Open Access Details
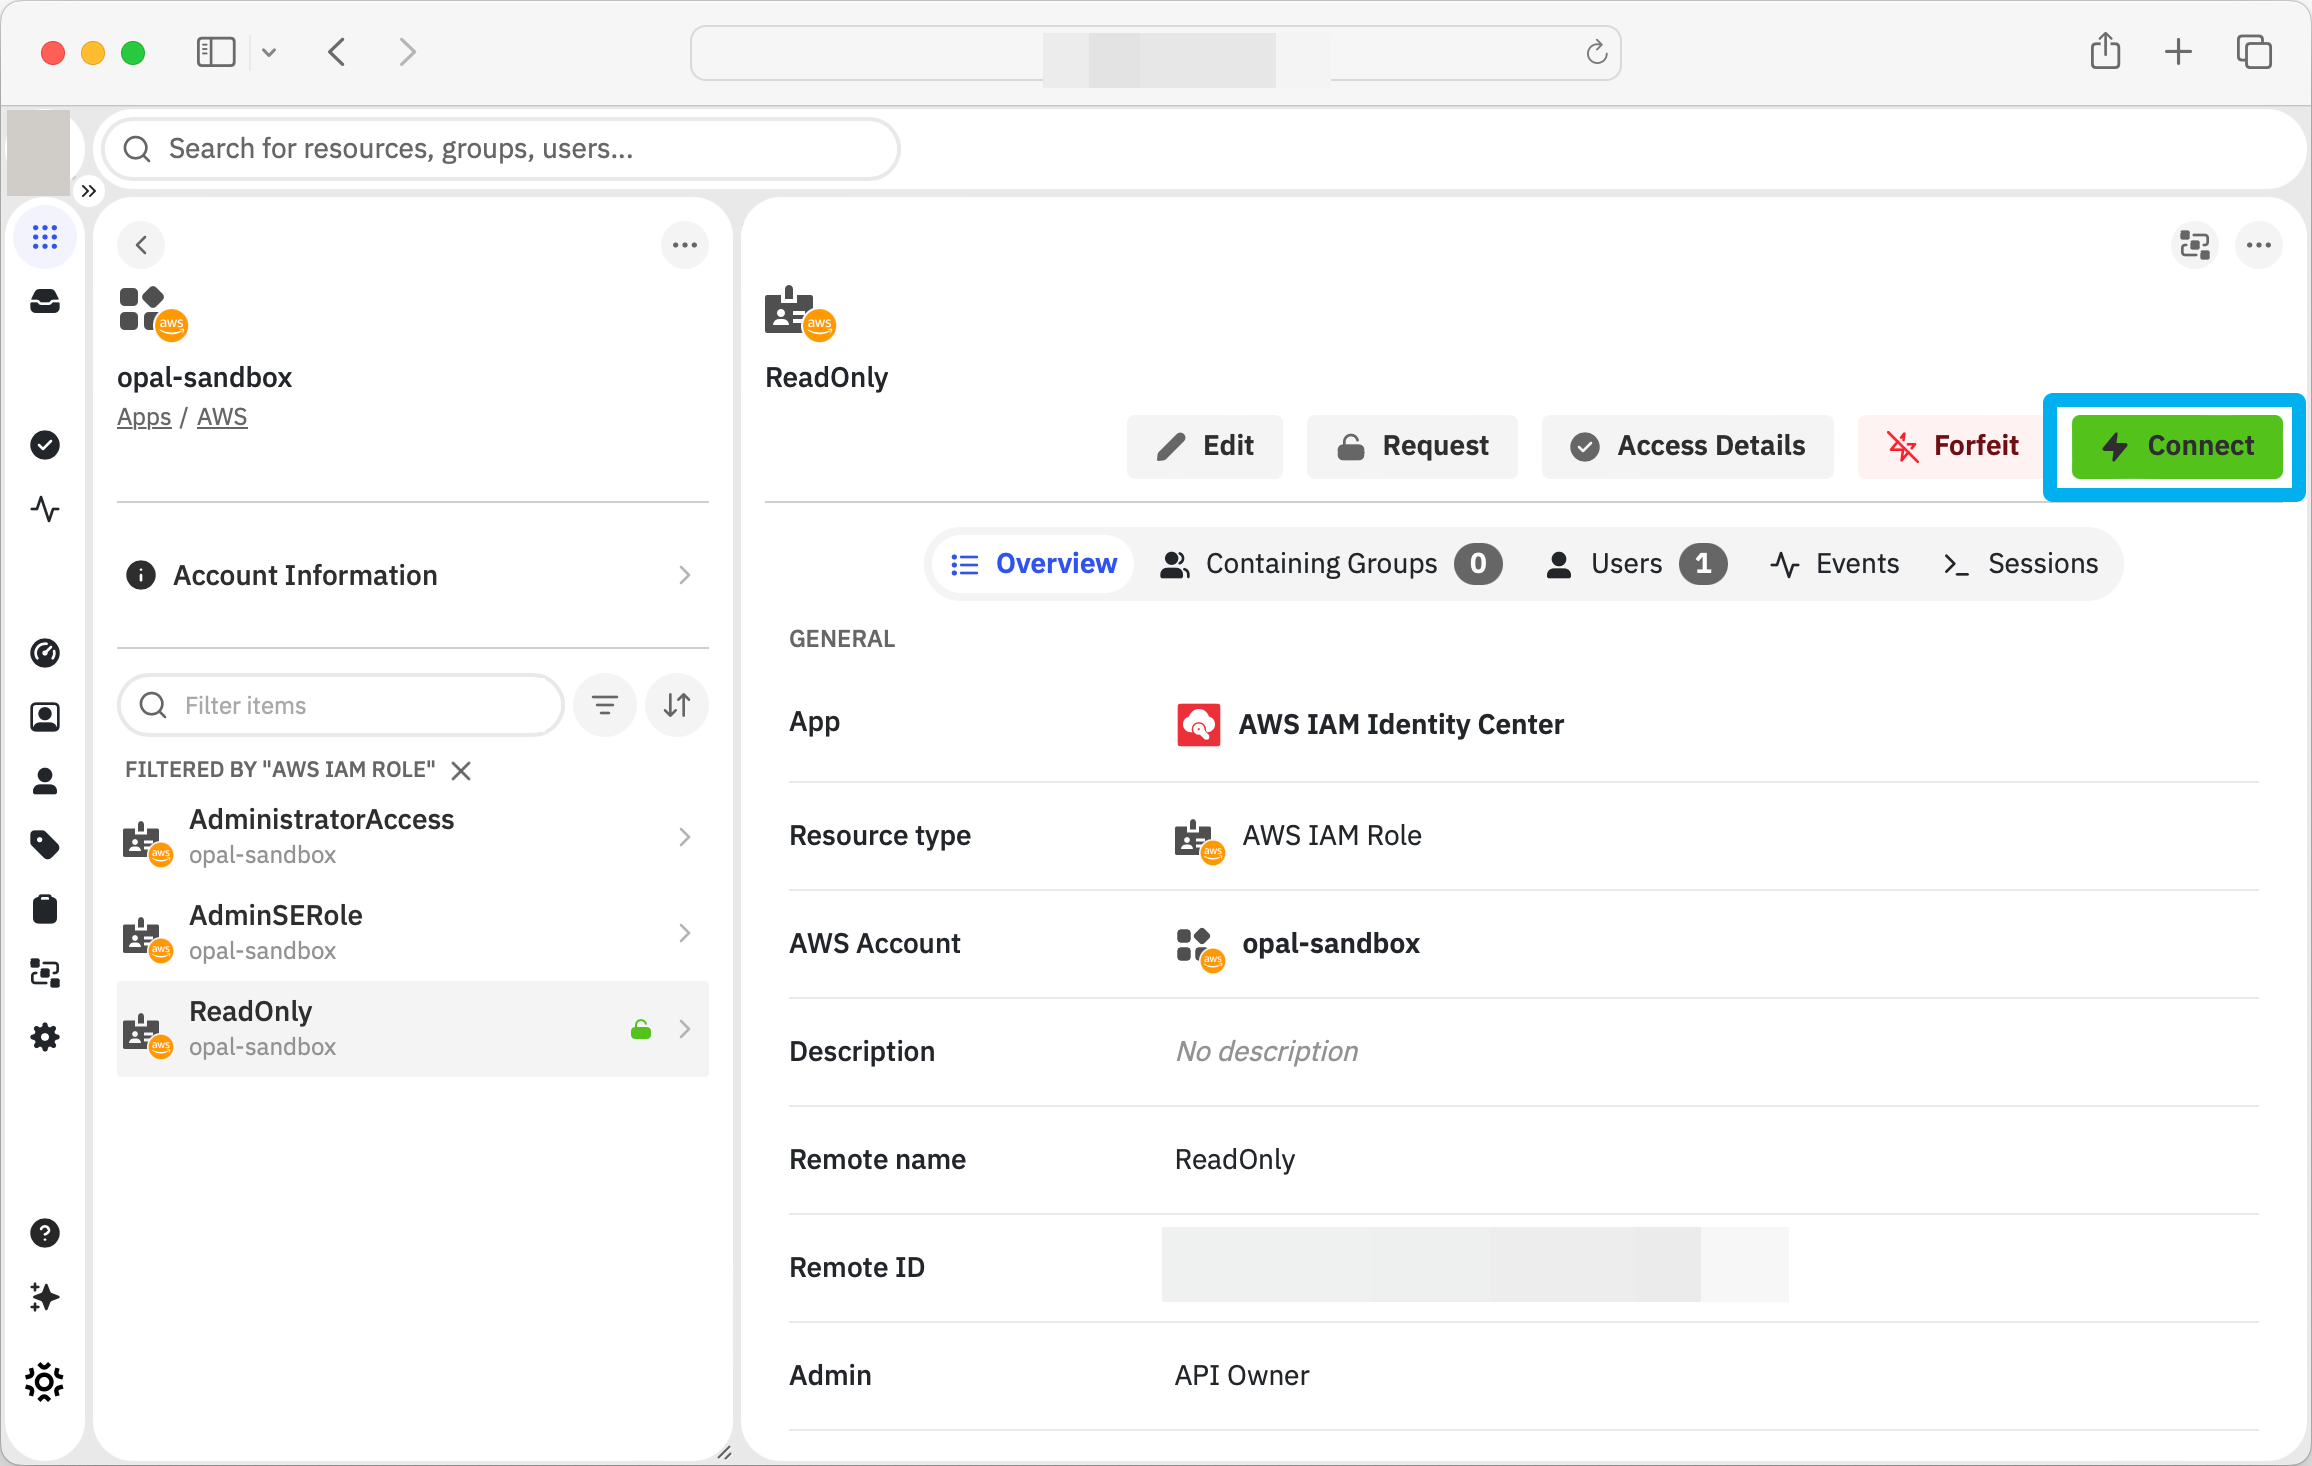The height and width of the screenshot is (1466, 2312). pyautogui.click(x=1688, y=446)
